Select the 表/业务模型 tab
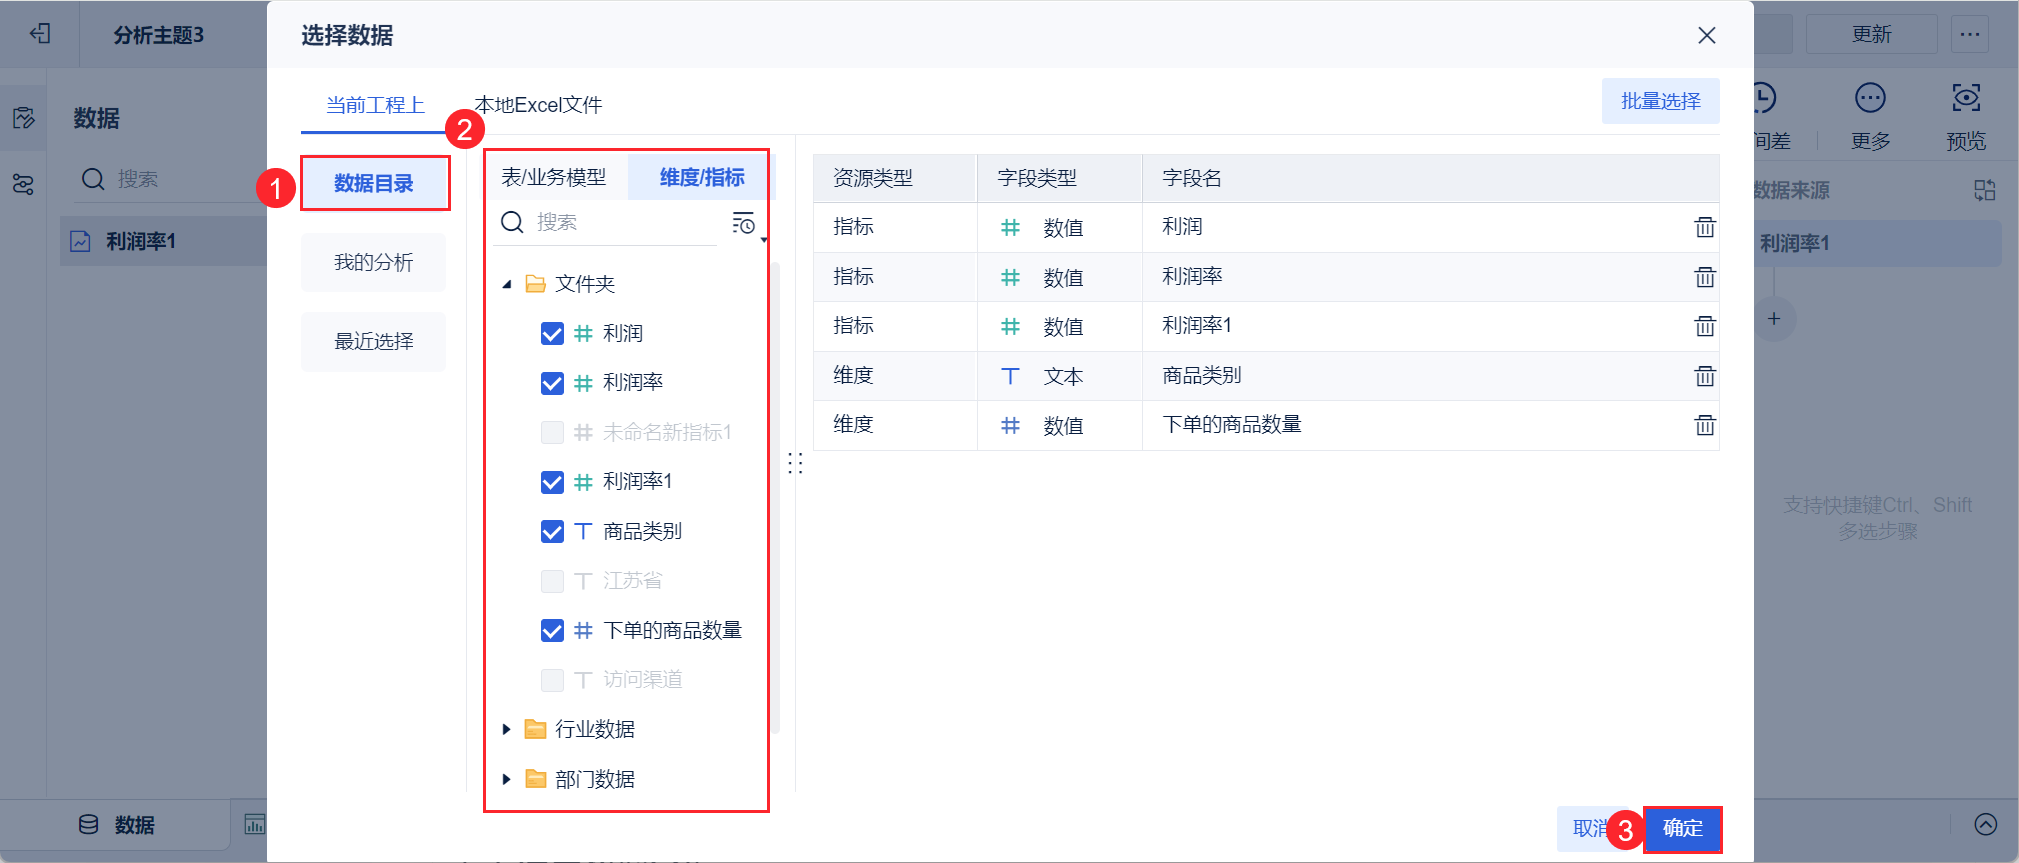 pyautogui.click(x=554, y=177)
